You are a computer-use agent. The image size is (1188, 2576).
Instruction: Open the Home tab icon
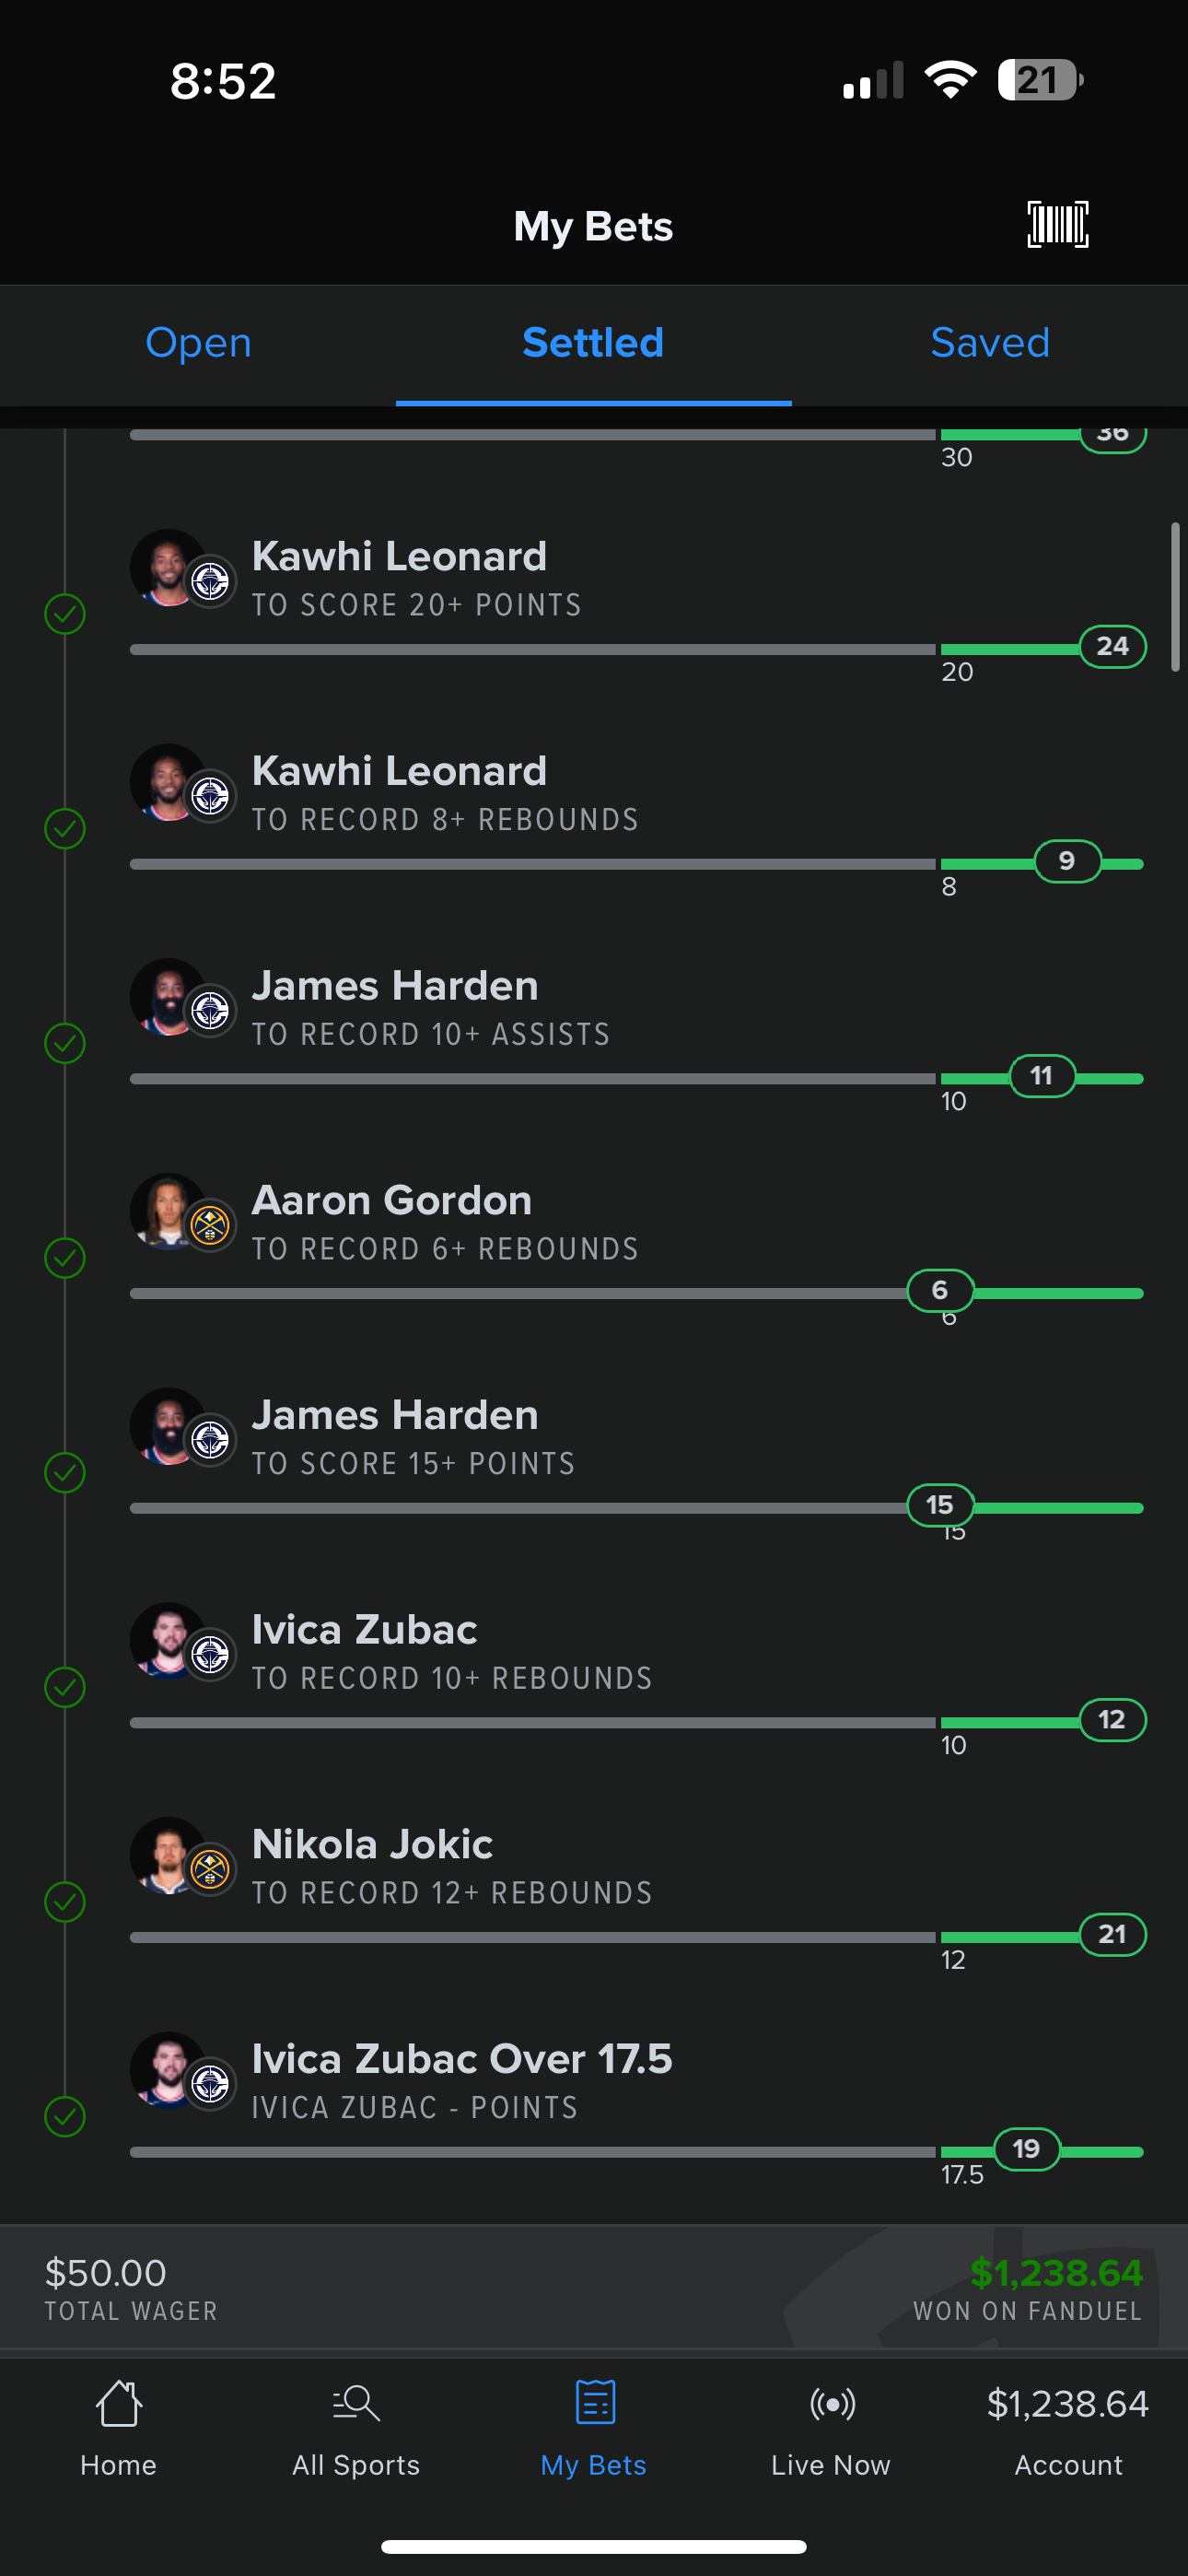pyautogui.click(x=118, y=2402)
